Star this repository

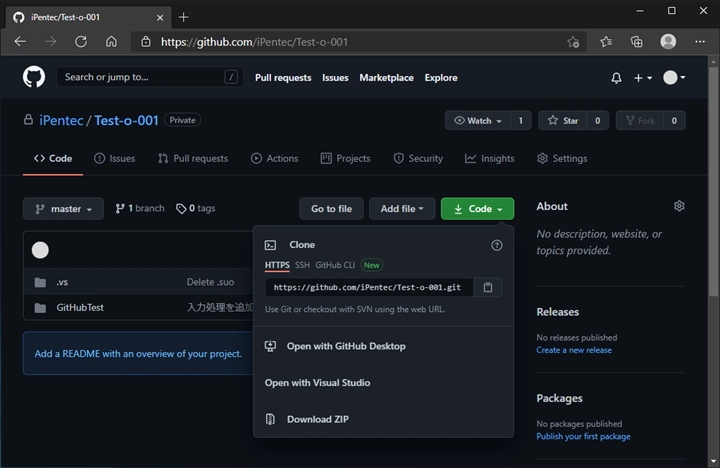coord(562,121)
